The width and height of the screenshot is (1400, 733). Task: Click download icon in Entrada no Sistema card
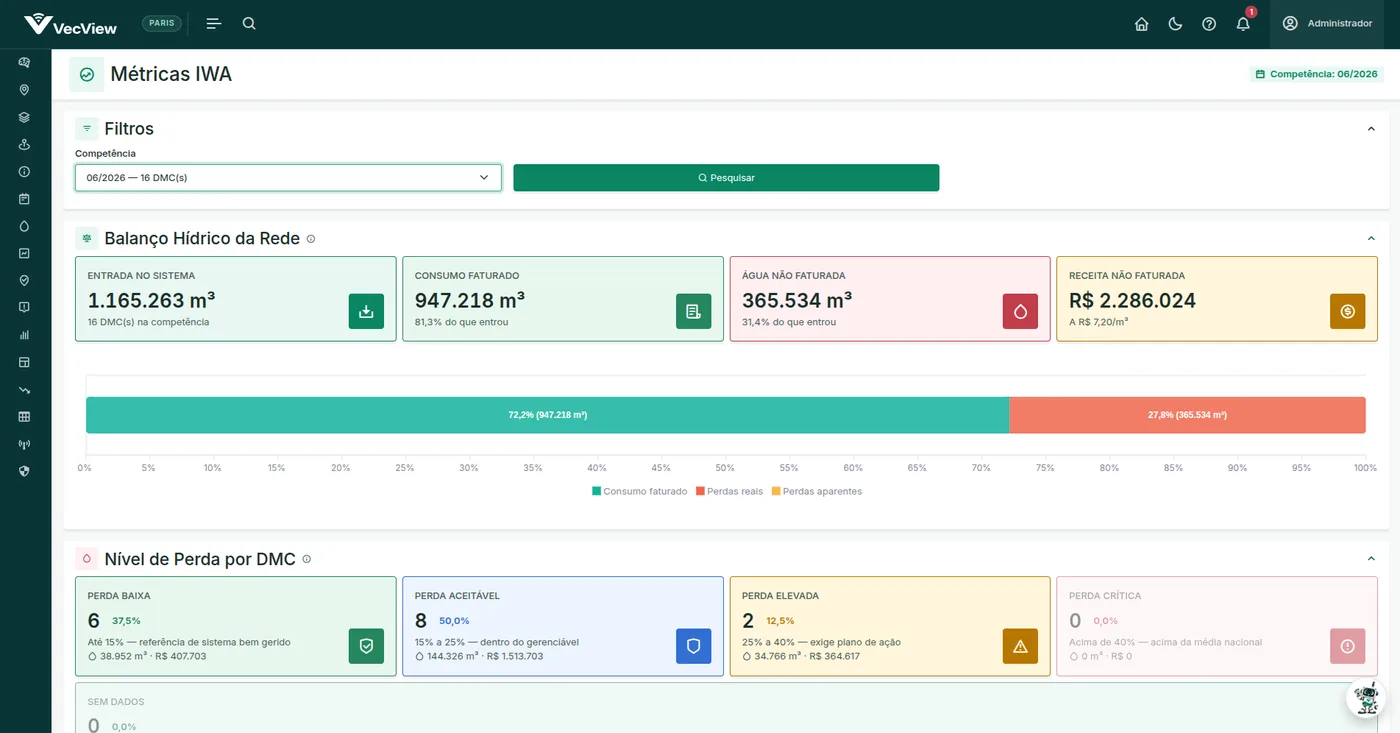[x=366, y=311]
